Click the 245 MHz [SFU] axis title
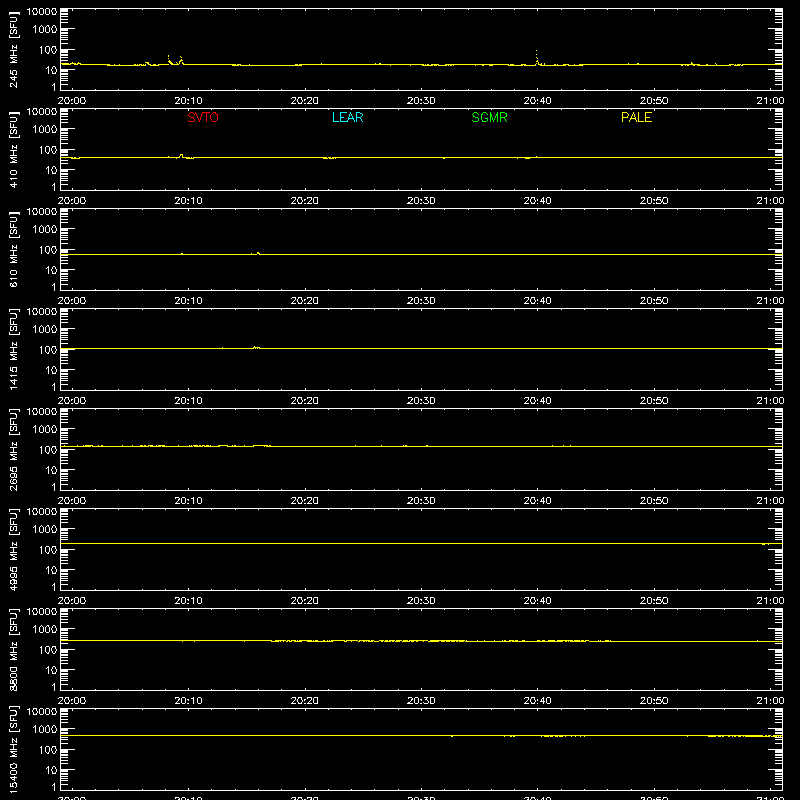This screenshot has width=800, height=800. pos(13,49)
